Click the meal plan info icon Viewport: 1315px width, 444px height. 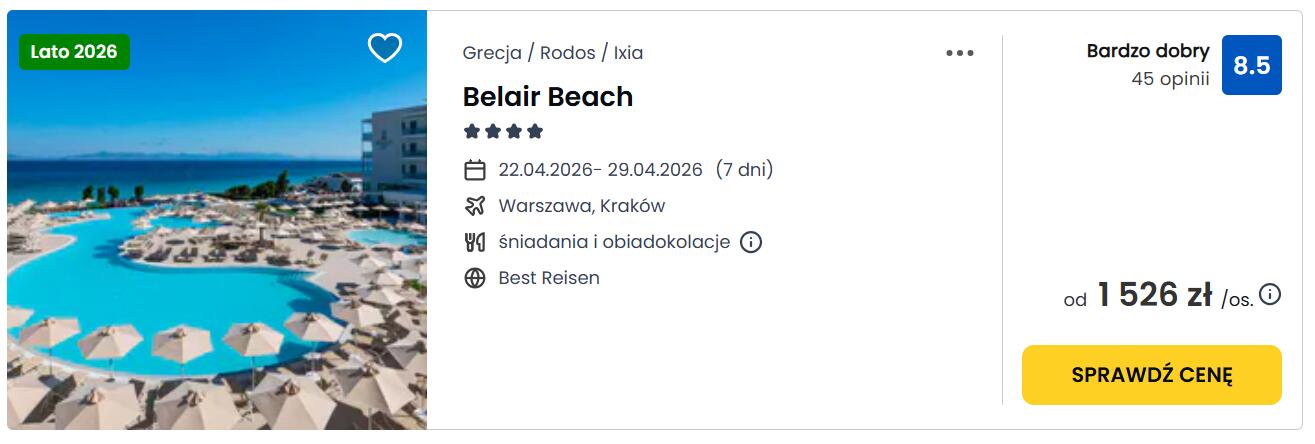[751, 242]
